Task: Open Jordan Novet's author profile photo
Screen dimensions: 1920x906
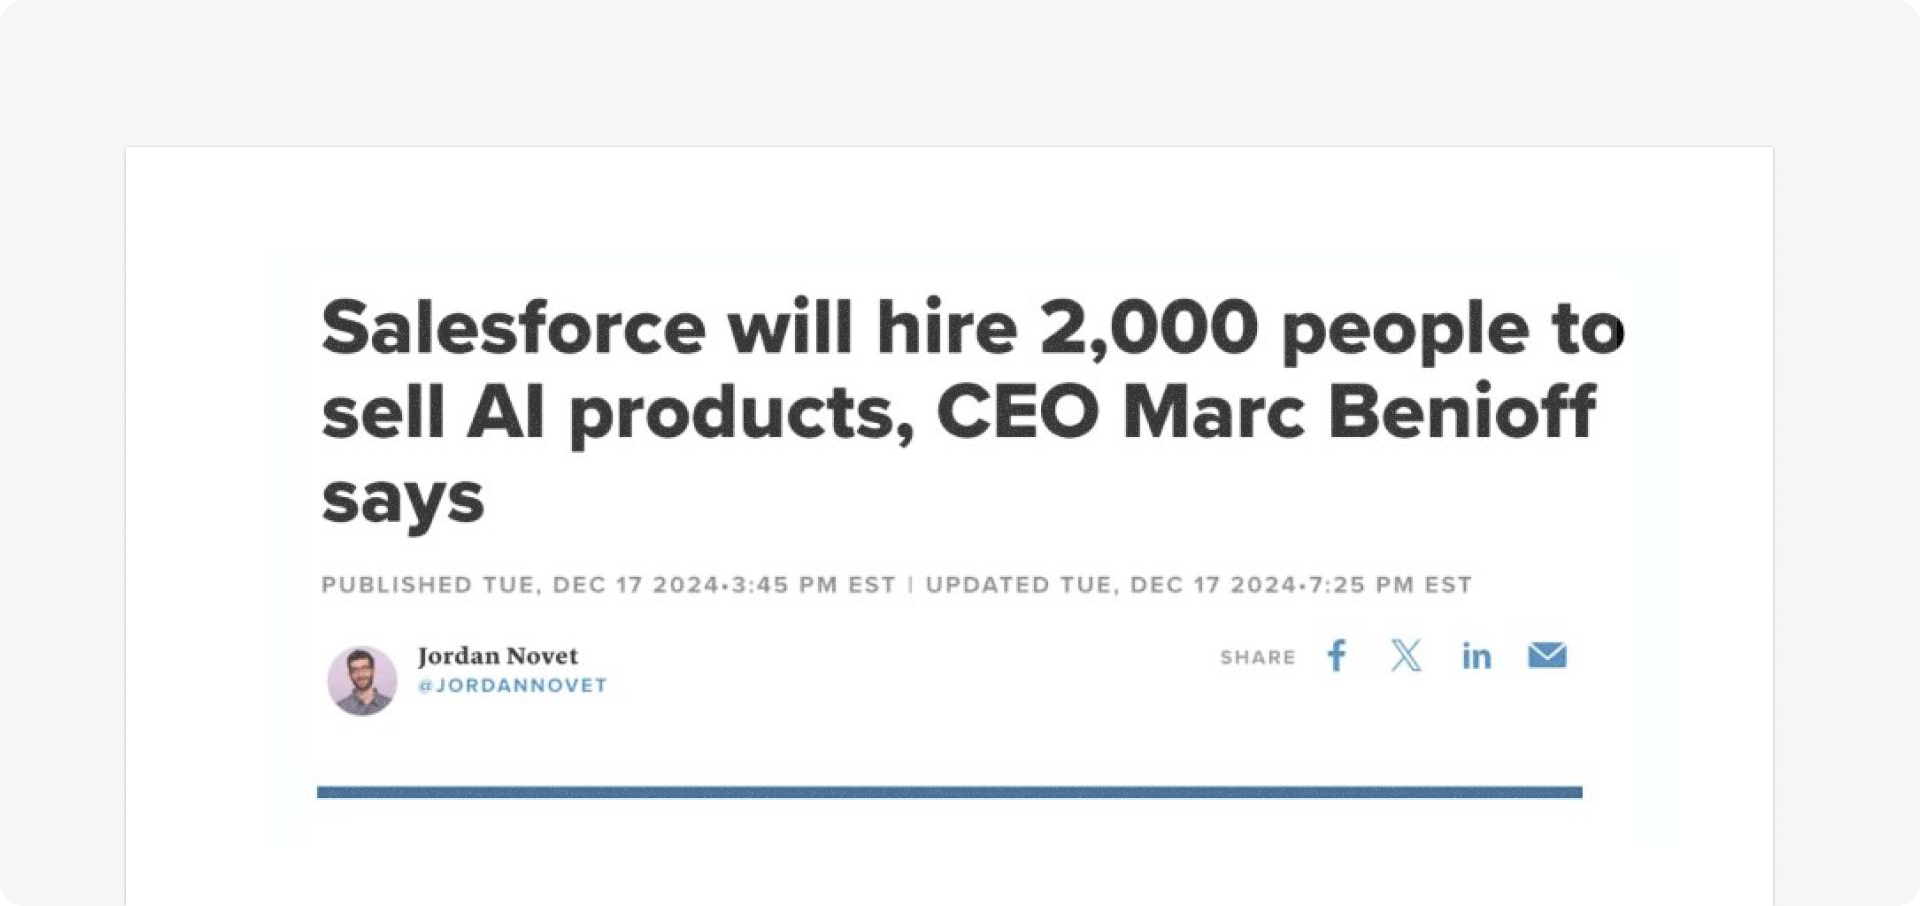Action: [x=362, y=681]
